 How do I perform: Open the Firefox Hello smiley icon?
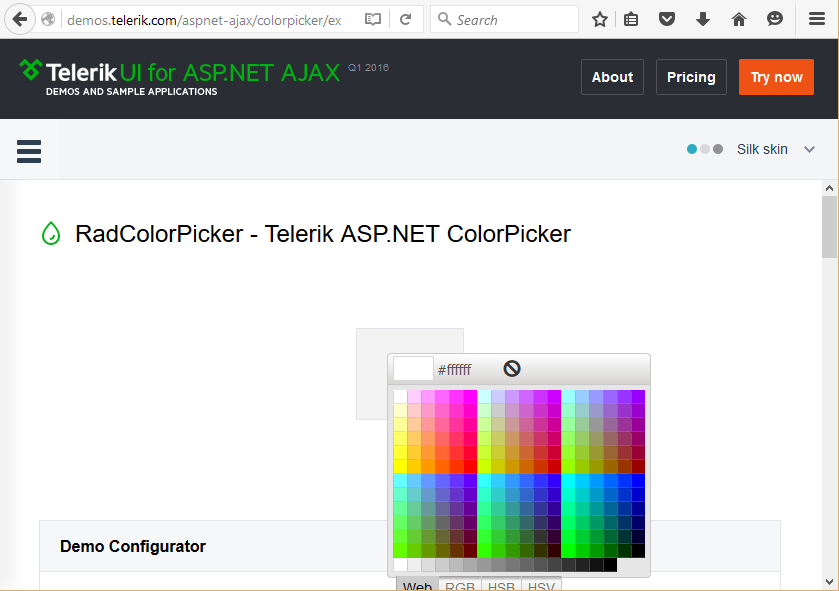[x=774, y=19]
